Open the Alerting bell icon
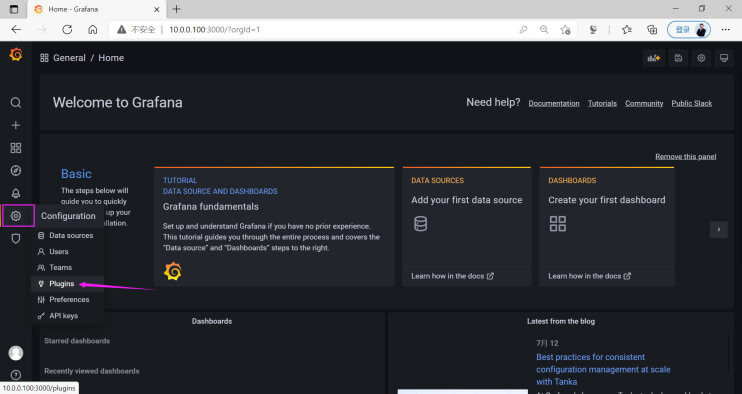 click(16, 193)
